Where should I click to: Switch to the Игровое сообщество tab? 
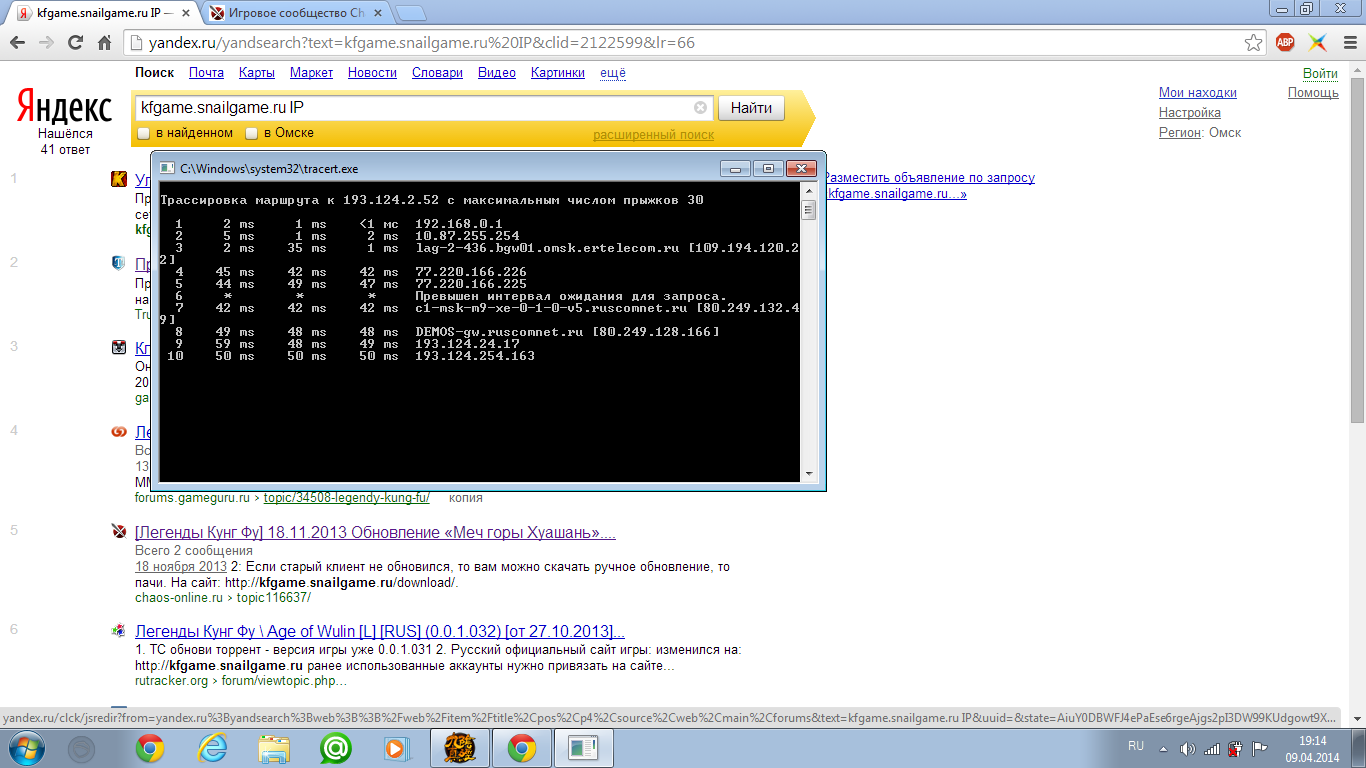[x=295, y=14]
